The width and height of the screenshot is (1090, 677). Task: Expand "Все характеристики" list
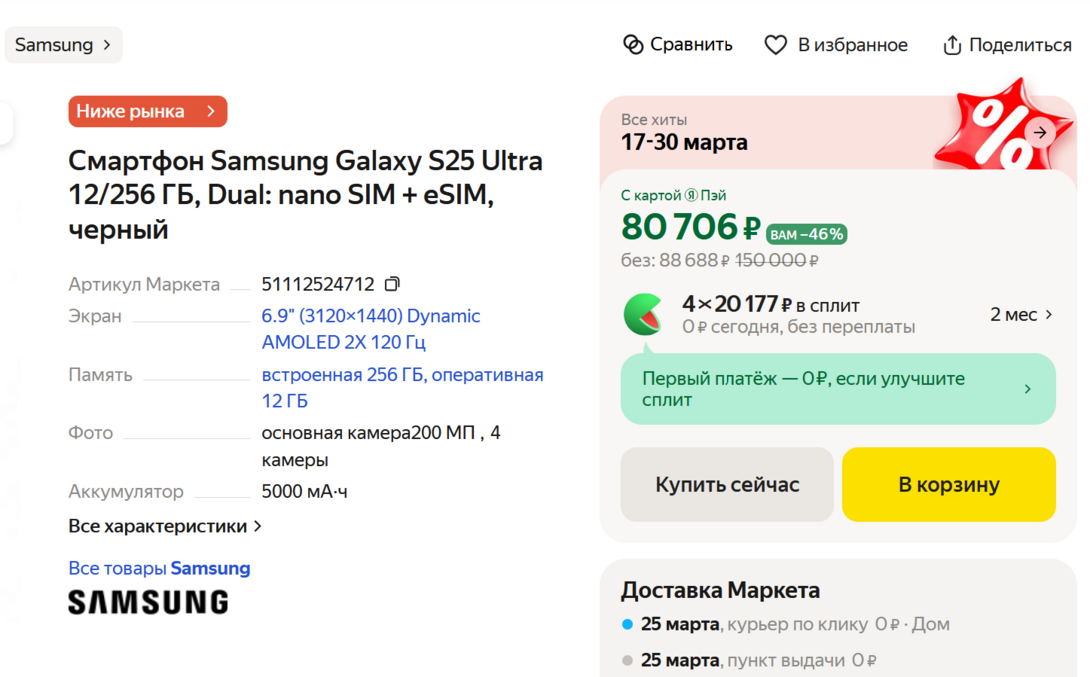165,526
